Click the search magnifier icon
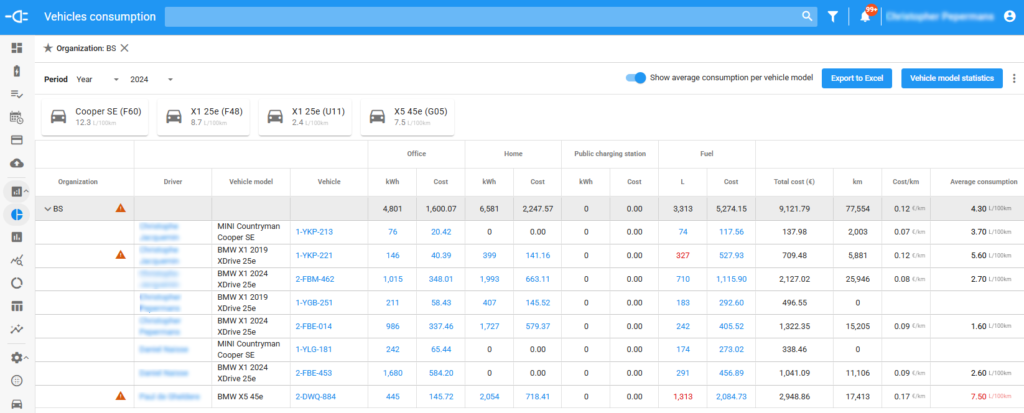Screen dimensions: 1024x413 807,17
